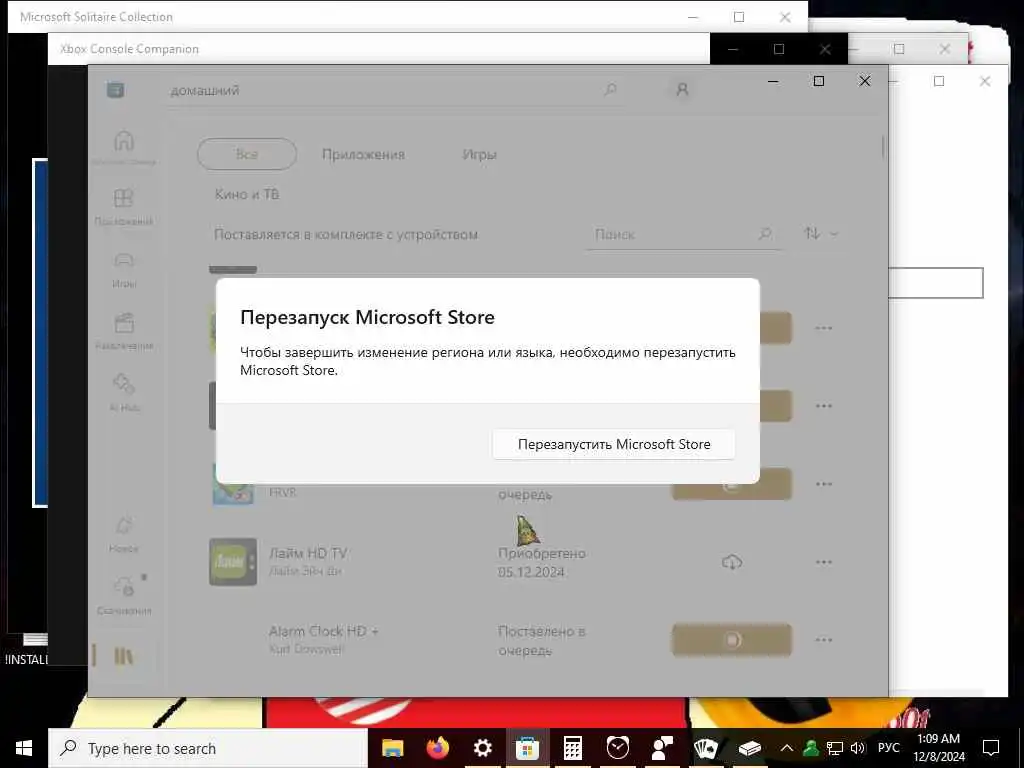This screenshot has width=1024, height=768.
Task: Open more options for second library item
Action: [824, 406]
